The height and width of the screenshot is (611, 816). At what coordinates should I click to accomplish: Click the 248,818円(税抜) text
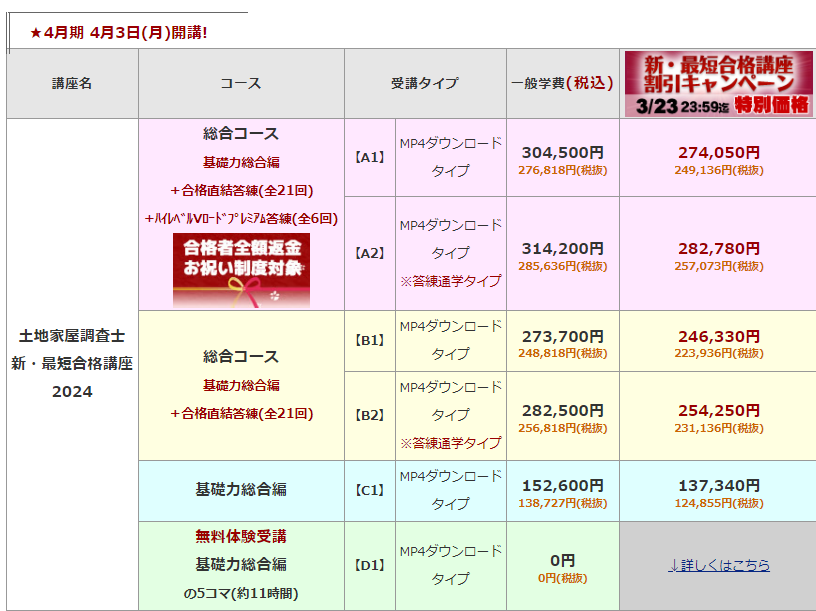(x=563, y=353)
